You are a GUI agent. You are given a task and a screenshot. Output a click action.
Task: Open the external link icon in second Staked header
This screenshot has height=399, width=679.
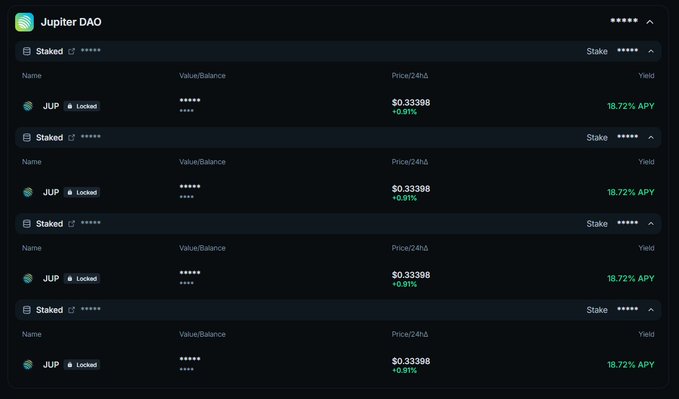[71, 137]
